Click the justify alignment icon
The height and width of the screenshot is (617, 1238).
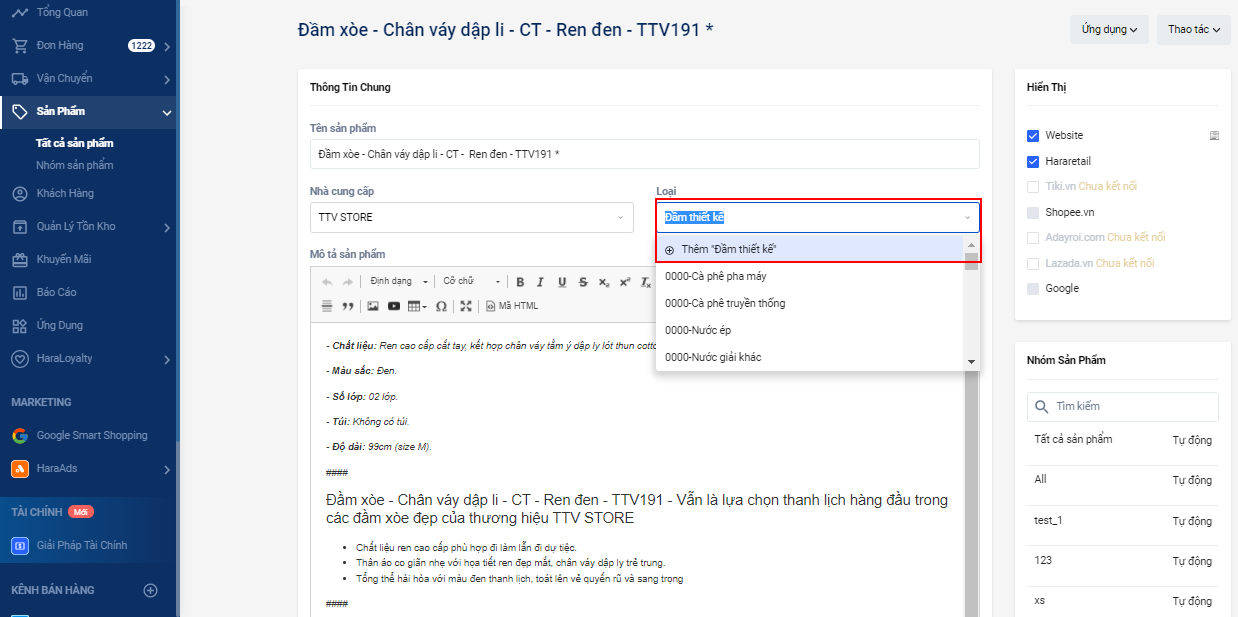(327, 306)
